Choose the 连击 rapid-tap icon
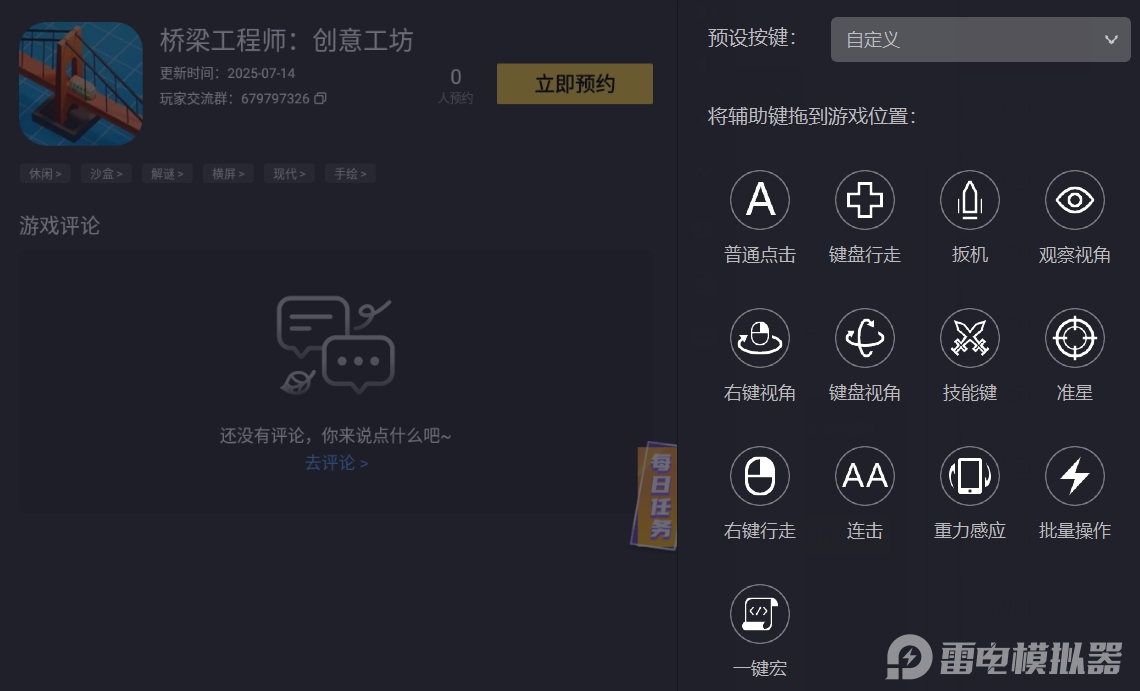This screenshot has width=1140, height=691. [x=864, y=475]
